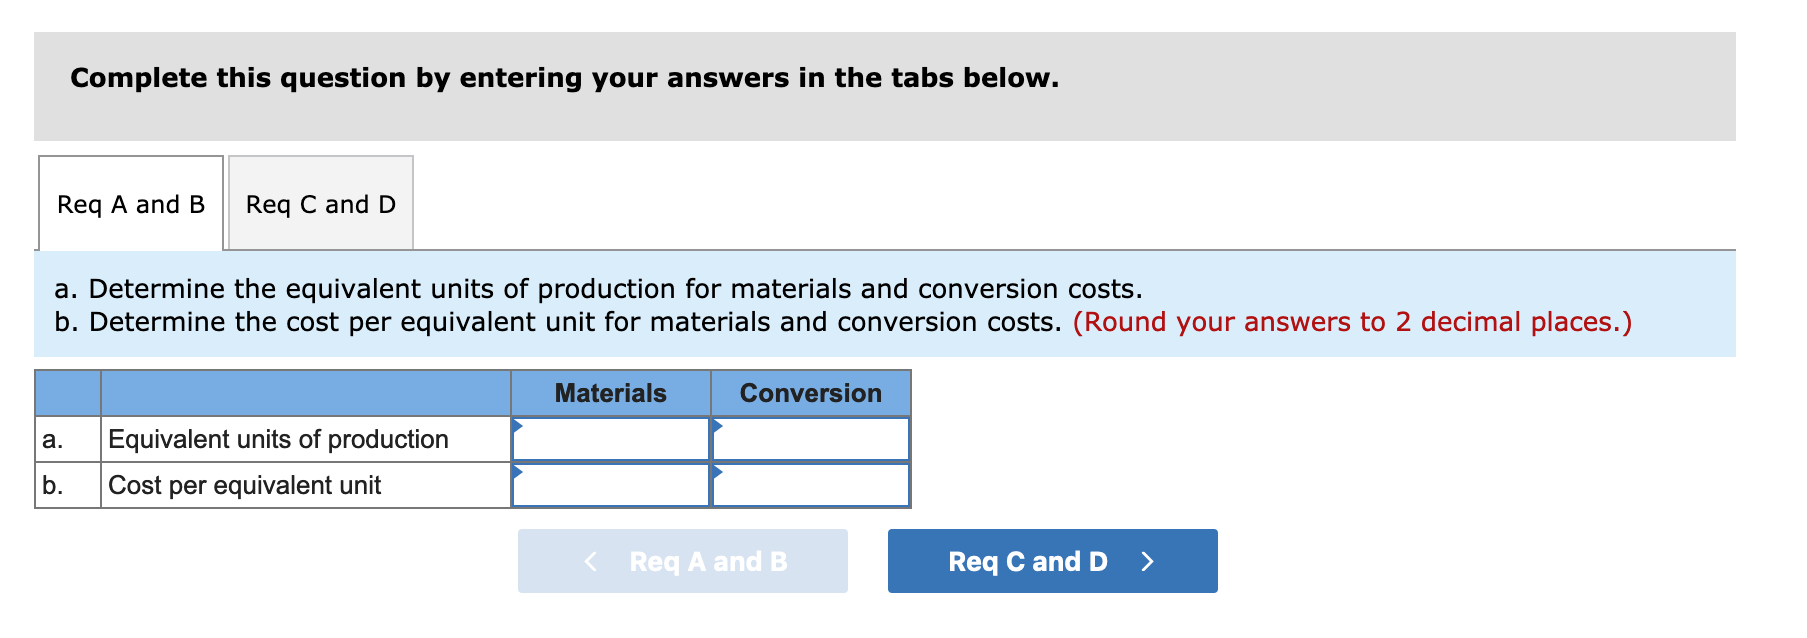Switch to the Req C and D tab
Image resolution: width=1807 pixels, height=638 pixels.
tap(320, 204)
